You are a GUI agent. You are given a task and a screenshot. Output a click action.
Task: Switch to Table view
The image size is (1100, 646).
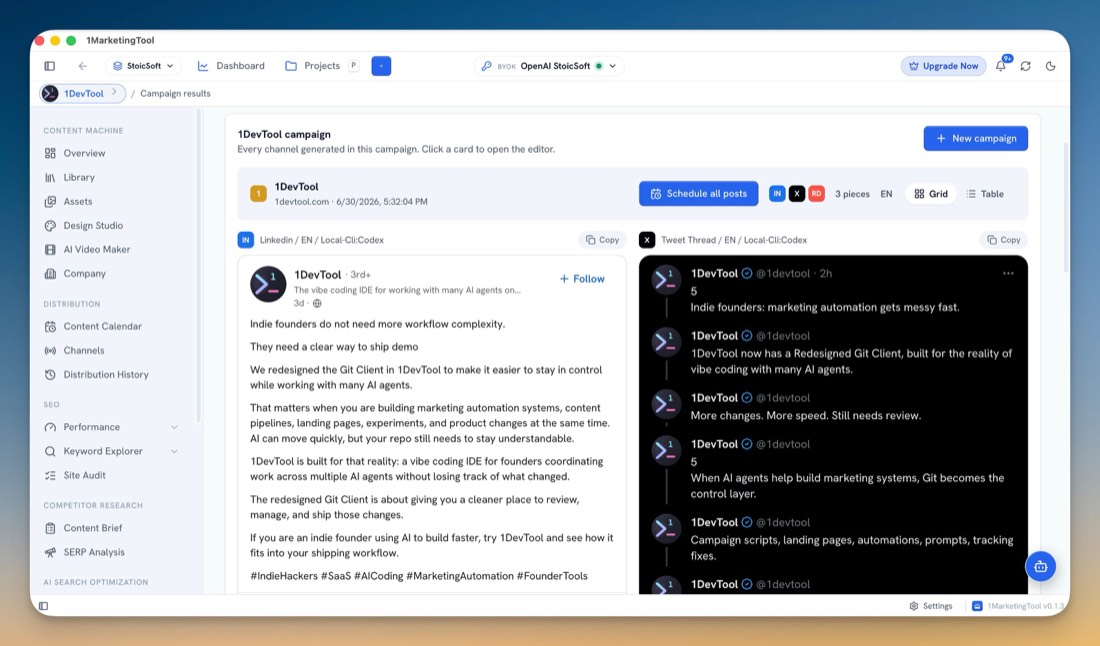point(985,194)
